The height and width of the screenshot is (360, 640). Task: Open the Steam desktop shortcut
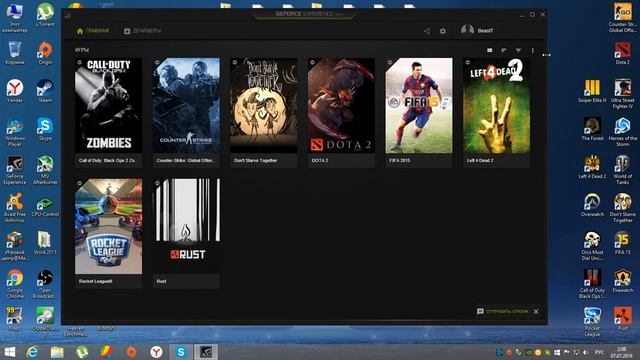coord(45,91)
